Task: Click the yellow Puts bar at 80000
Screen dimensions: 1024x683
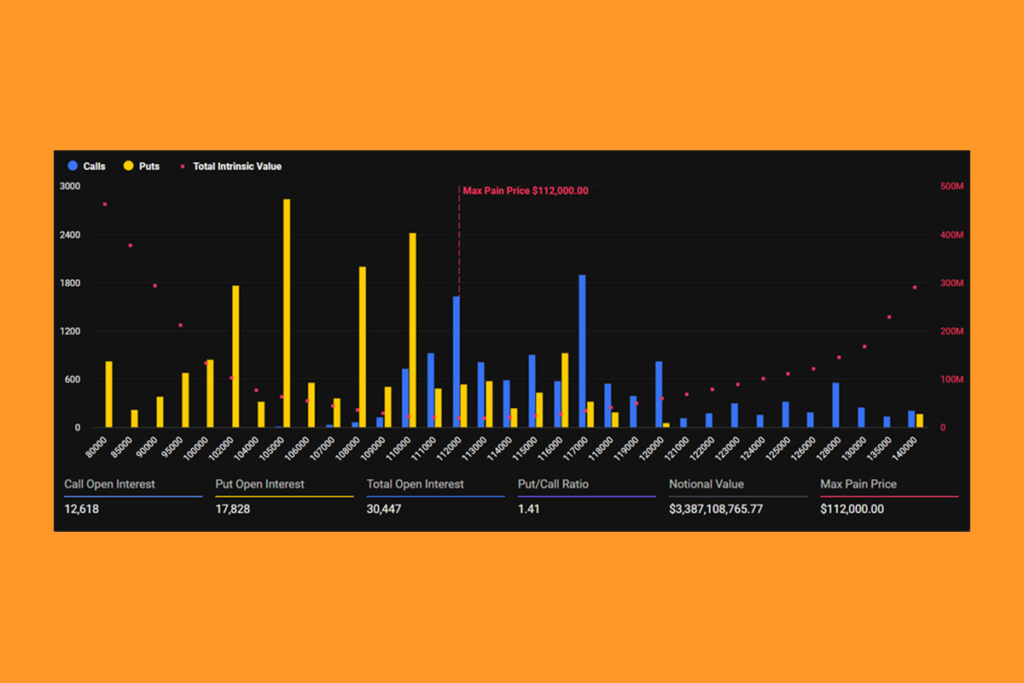Action: pos(109,394)
